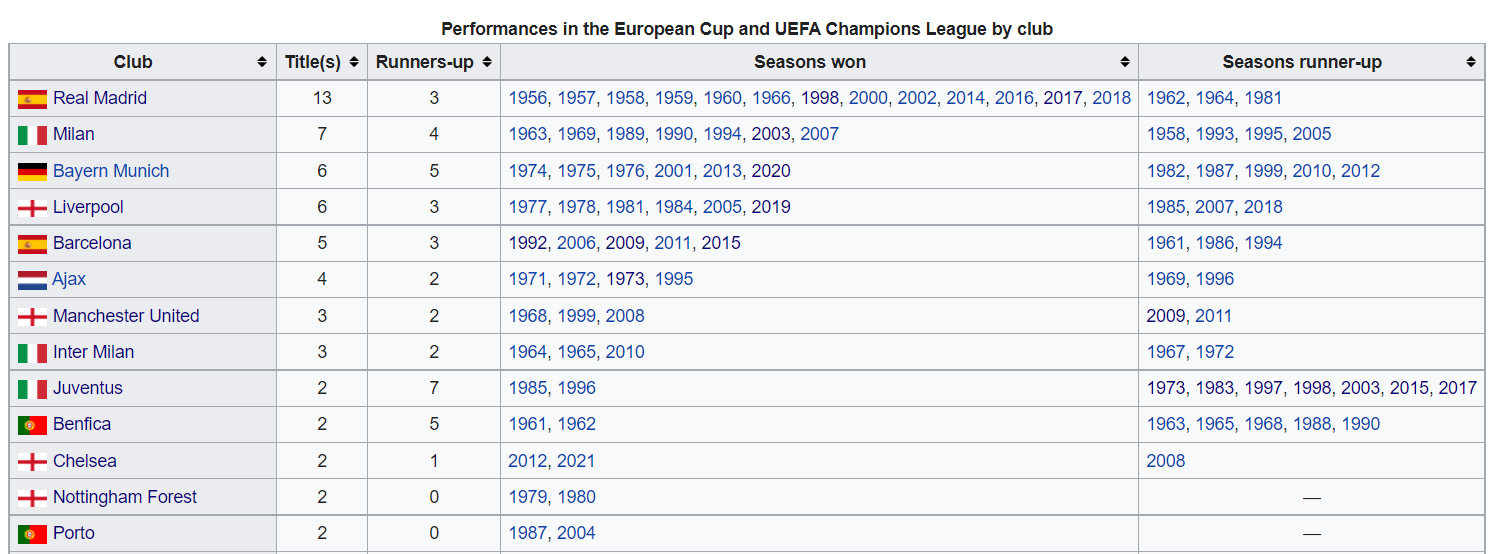The height and width of the screenshot is (554, 1495).
Task: Open the Porto club link
Action: (74, 533)
